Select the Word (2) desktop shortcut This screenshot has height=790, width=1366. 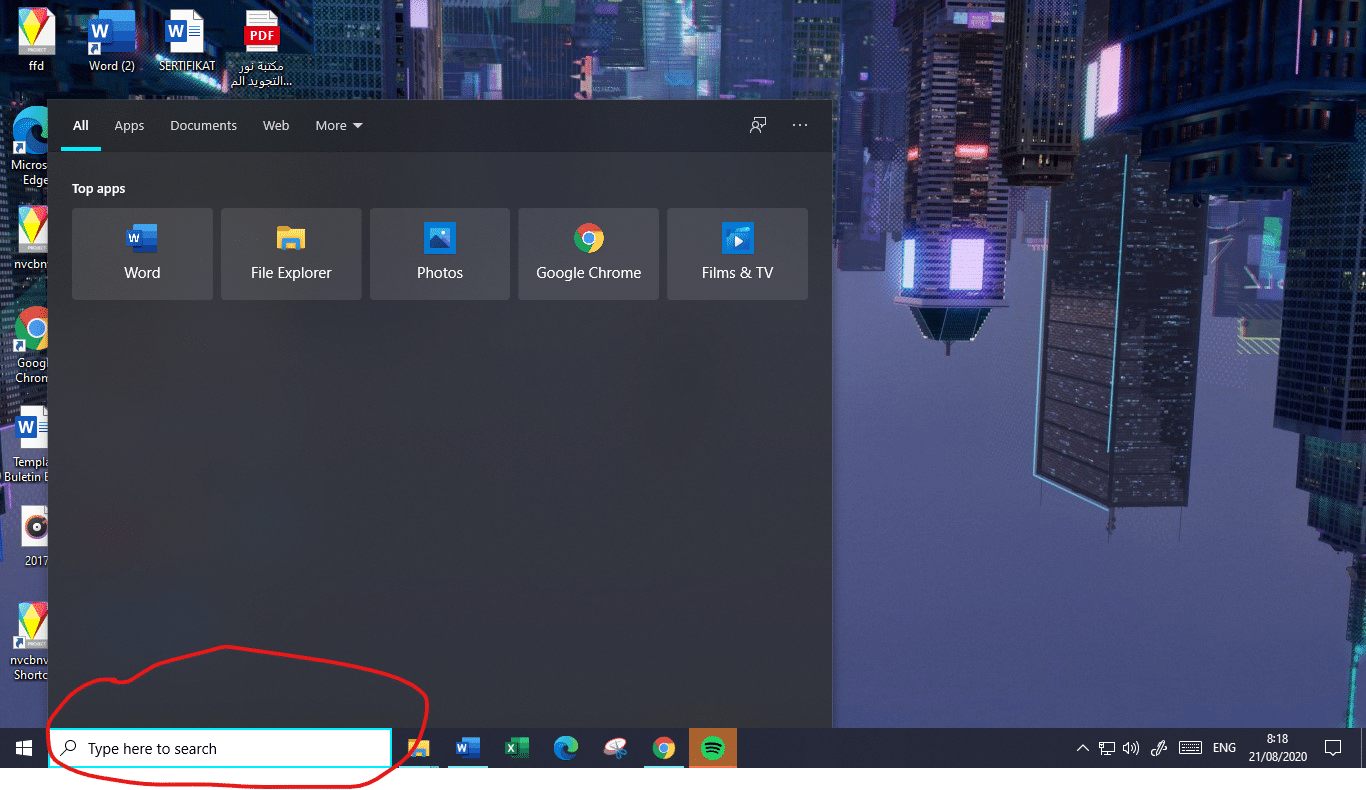111,40
